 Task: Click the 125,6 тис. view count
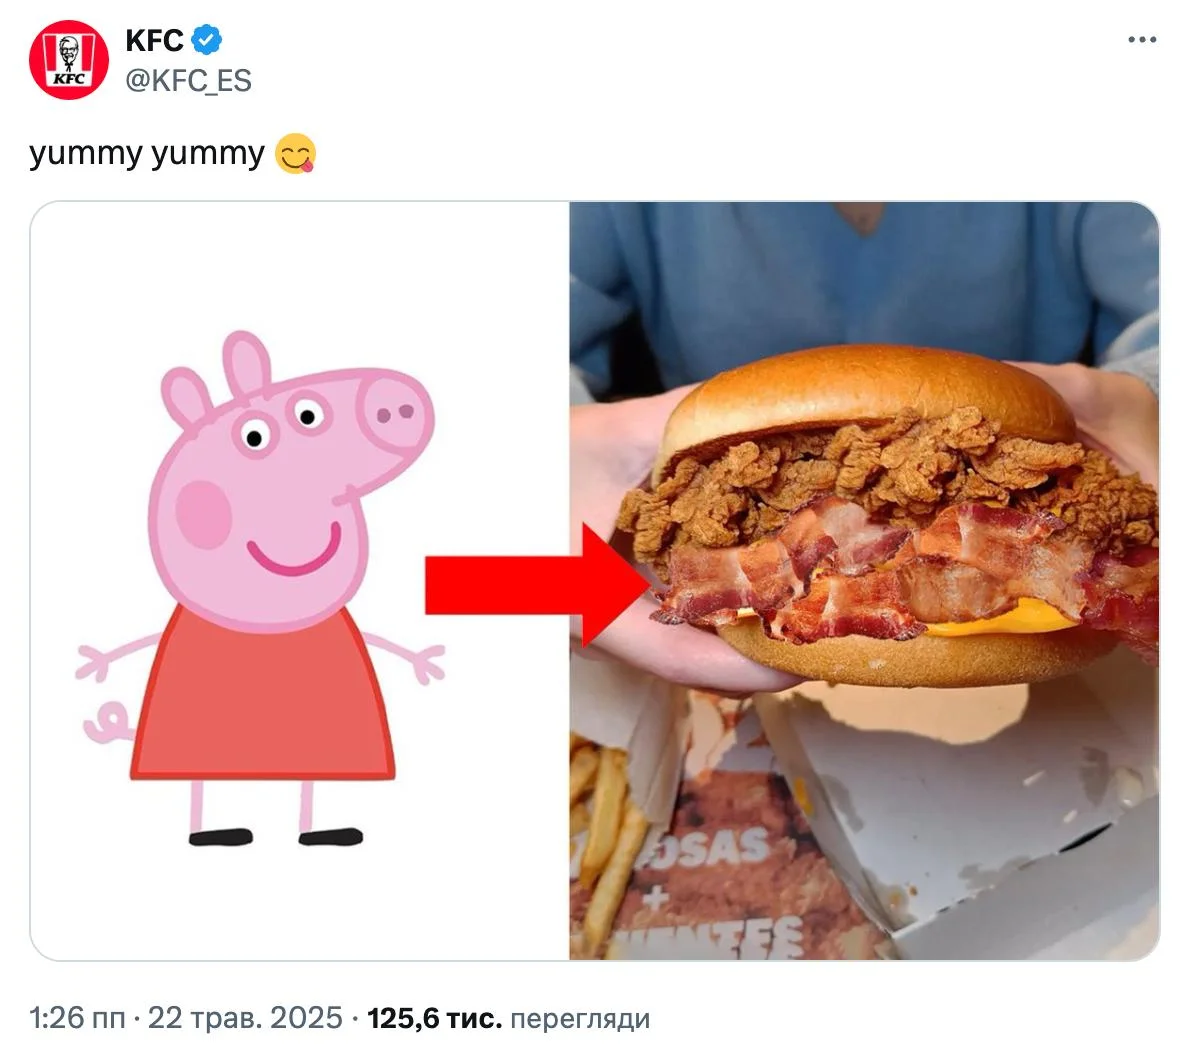[434, 1018]
